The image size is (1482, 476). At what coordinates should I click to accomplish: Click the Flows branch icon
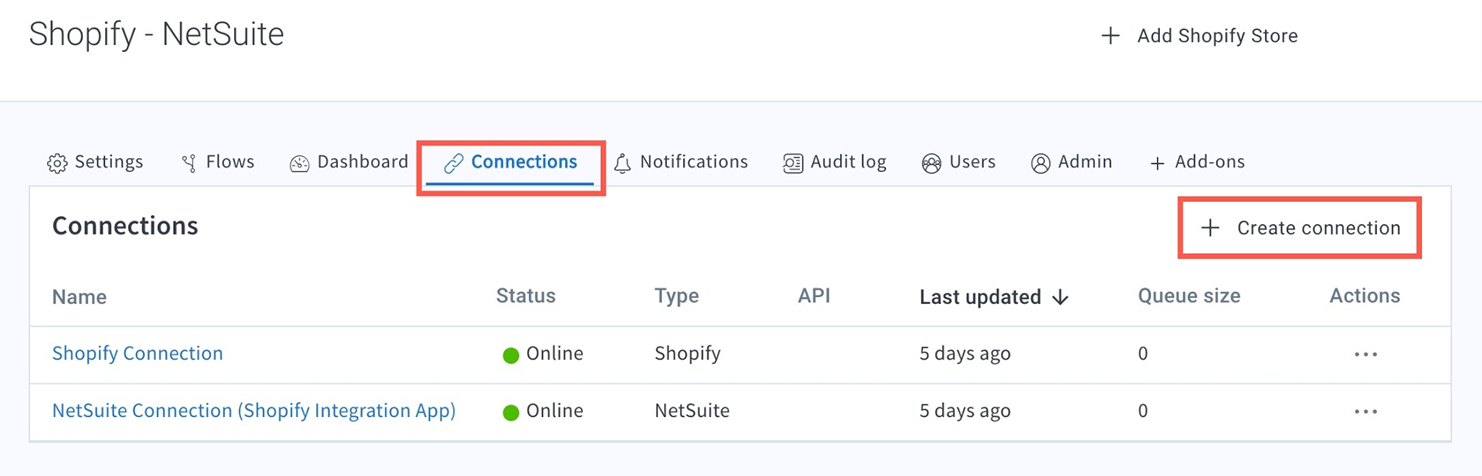pyautogui.click(x=188, y=163)
